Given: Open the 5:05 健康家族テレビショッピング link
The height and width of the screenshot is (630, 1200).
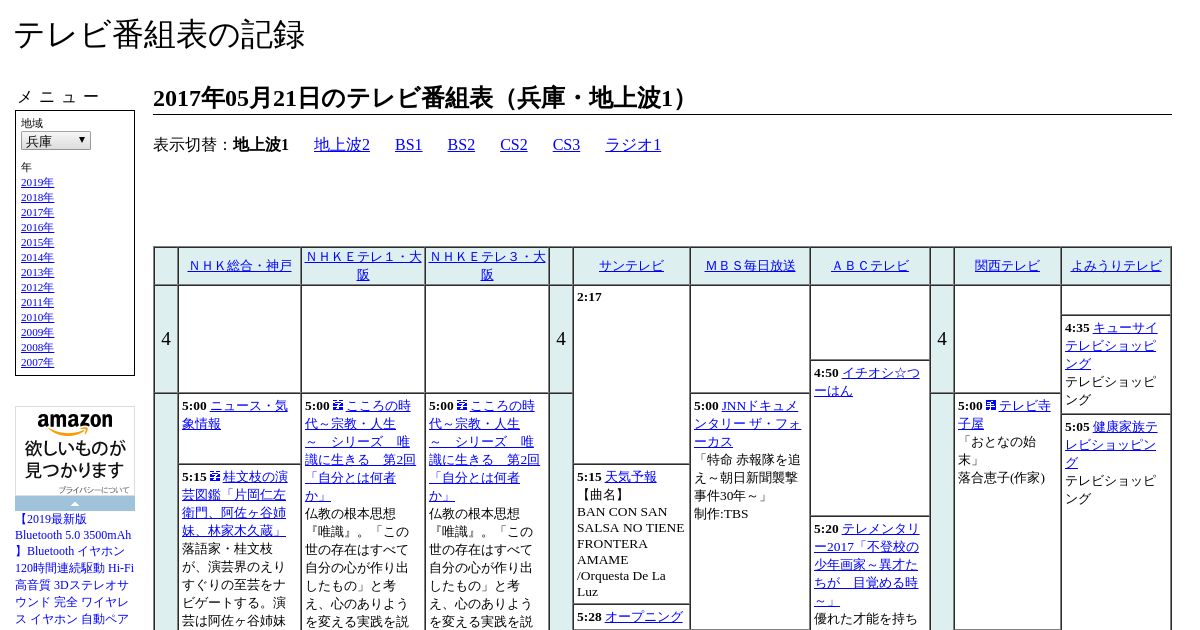Looking at the screenshot, I should [1111, 445].
